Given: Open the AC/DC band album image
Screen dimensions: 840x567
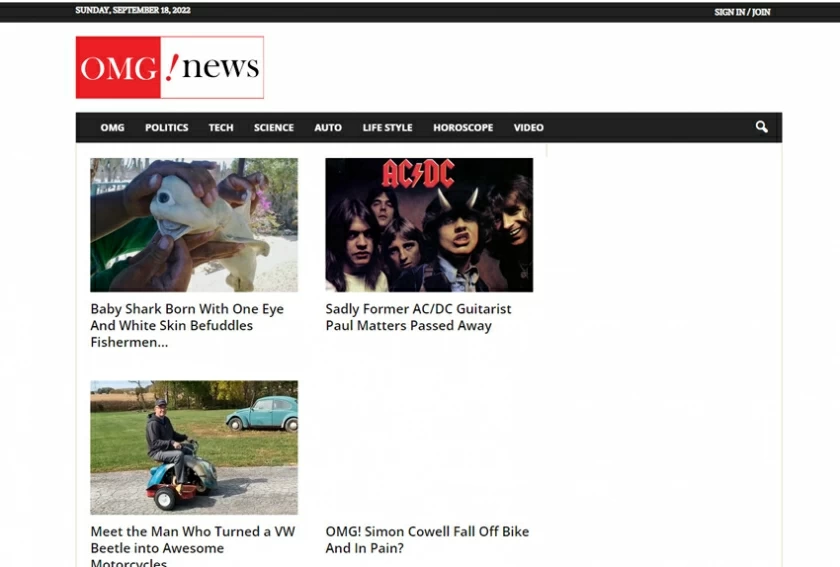Looking at the screenshot, I should [429, 225].
